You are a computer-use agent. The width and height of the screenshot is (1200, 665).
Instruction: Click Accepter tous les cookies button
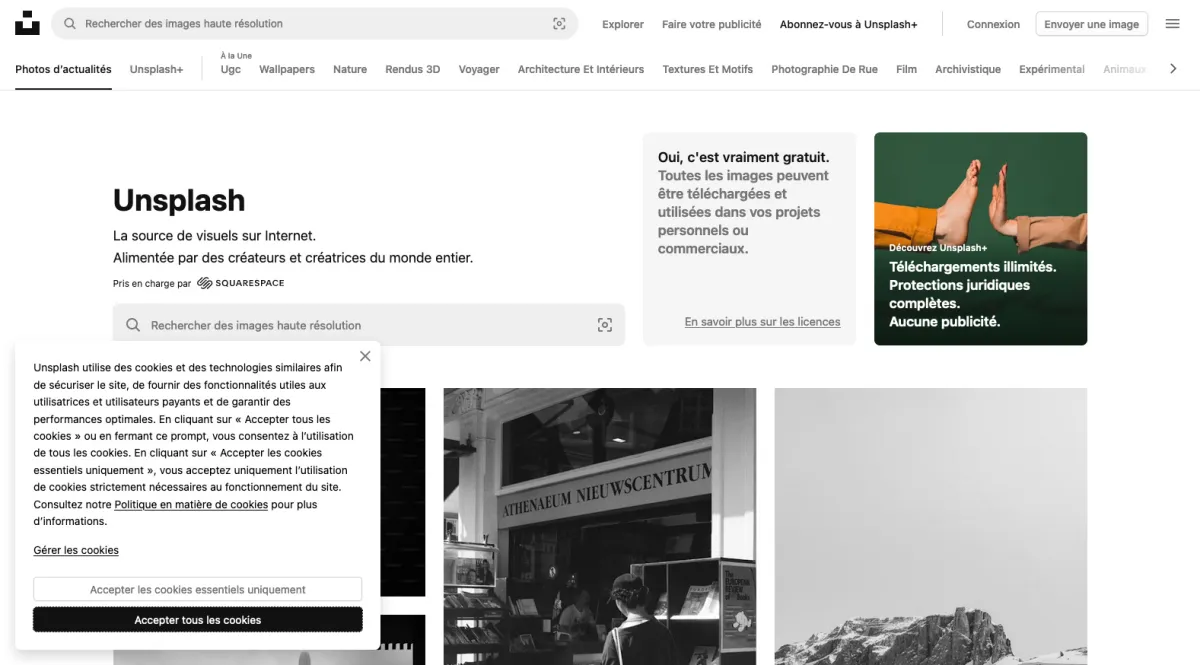tap(198, 620)
